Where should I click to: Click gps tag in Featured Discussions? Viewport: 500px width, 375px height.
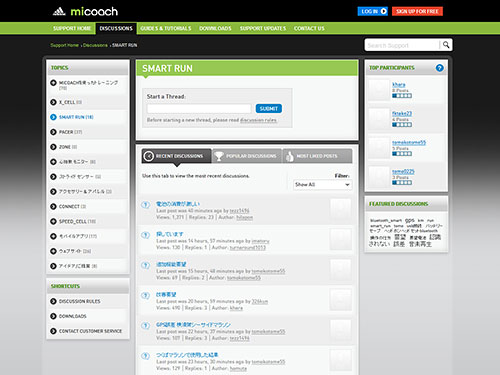(x=410, y=220)
